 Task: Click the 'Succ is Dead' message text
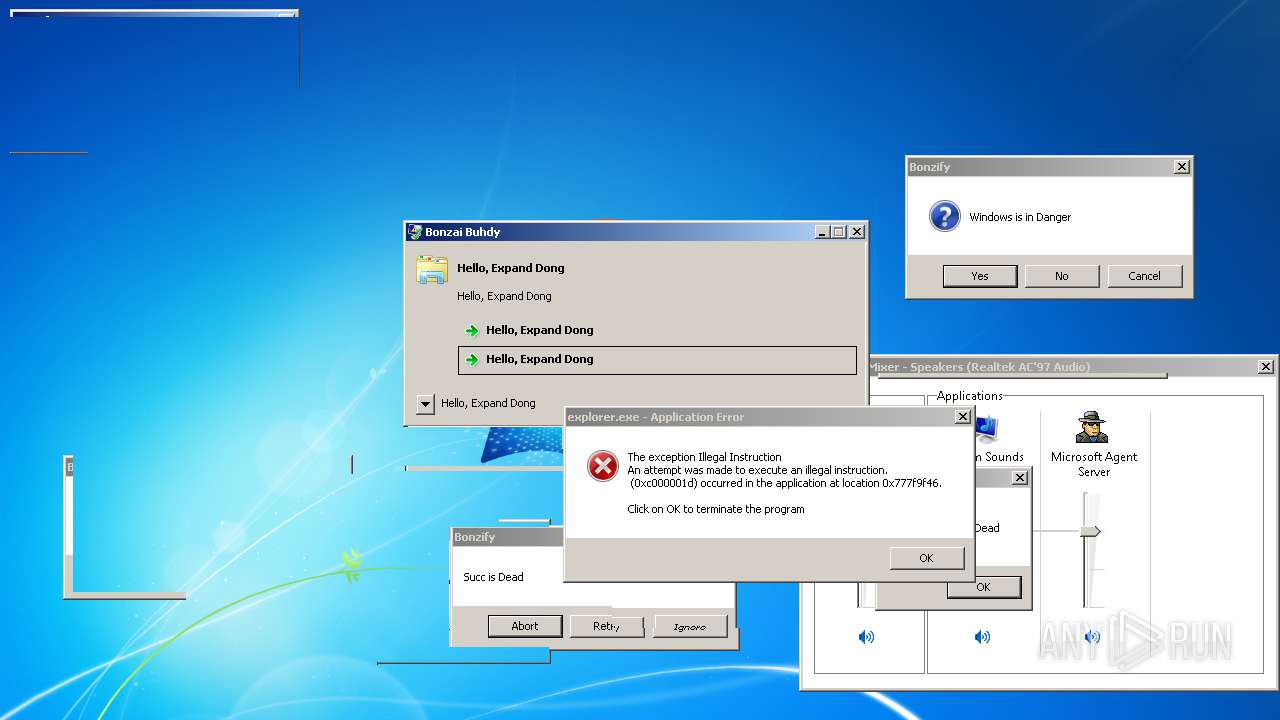(x=493, y=577)
